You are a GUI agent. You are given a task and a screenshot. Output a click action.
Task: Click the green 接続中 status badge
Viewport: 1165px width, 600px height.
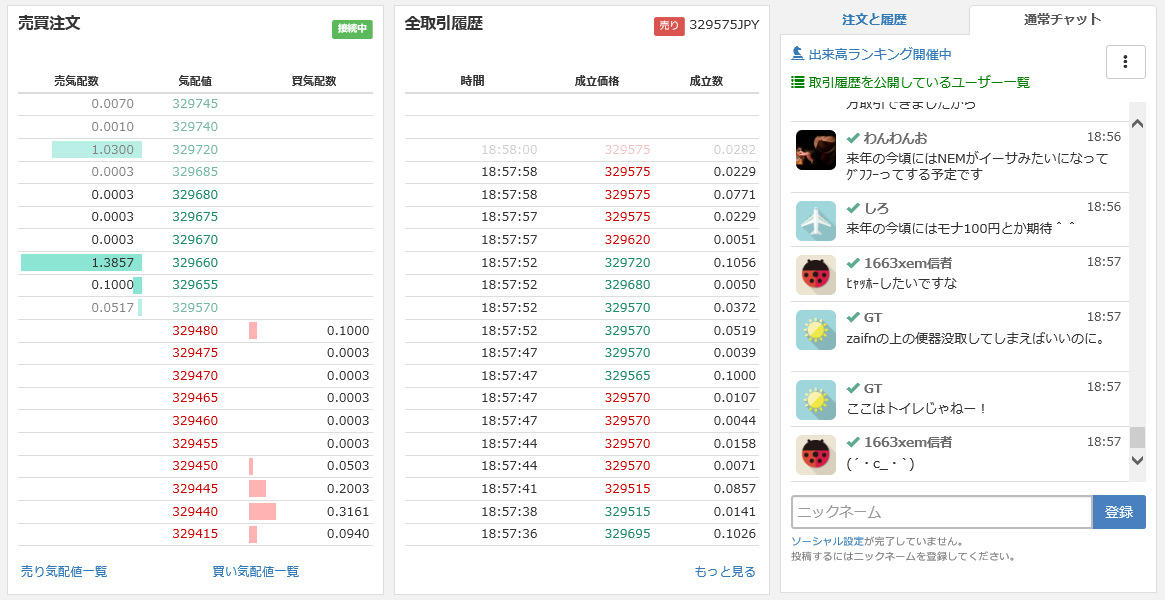tap(352, 29)
